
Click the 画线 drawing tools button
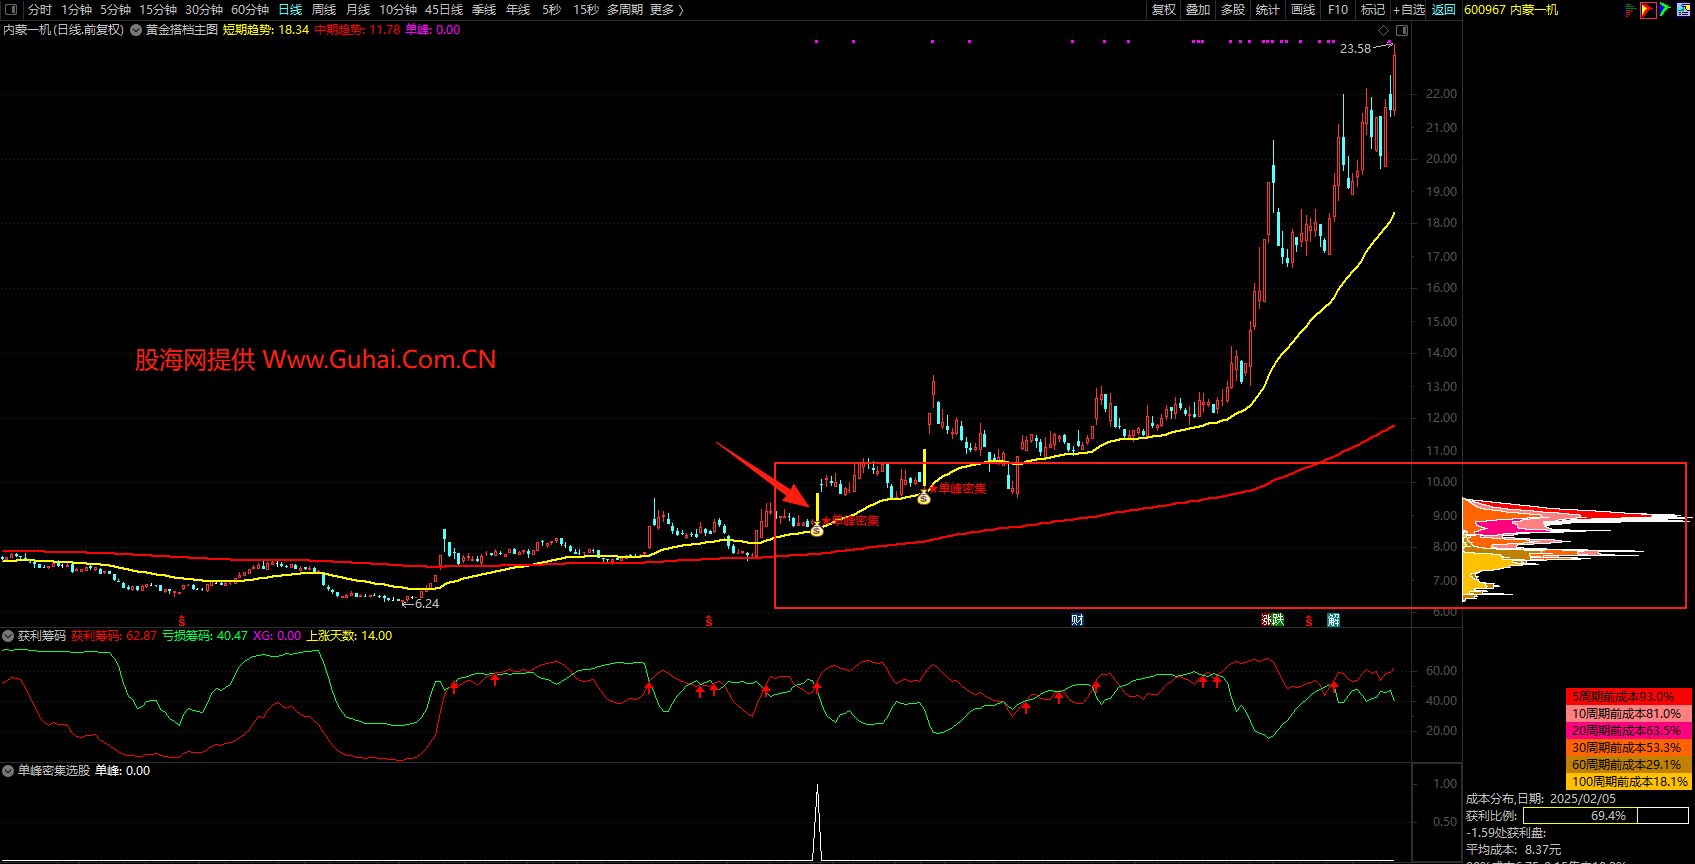pos(1303,10)
